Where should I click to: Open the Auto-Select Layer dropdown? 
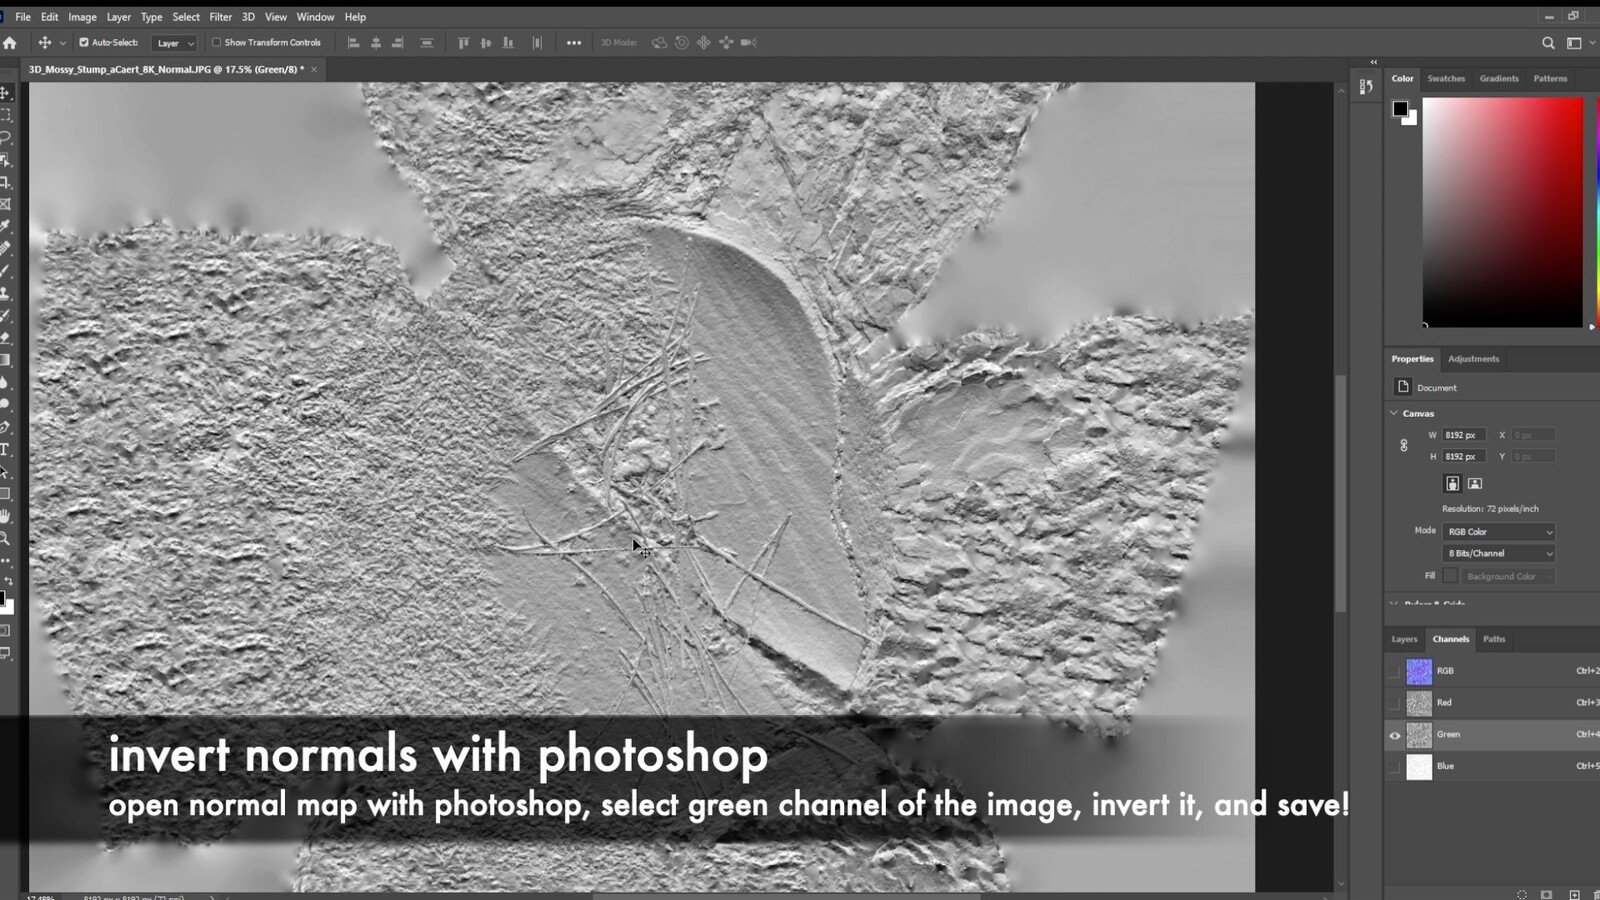tap(175, 43)
